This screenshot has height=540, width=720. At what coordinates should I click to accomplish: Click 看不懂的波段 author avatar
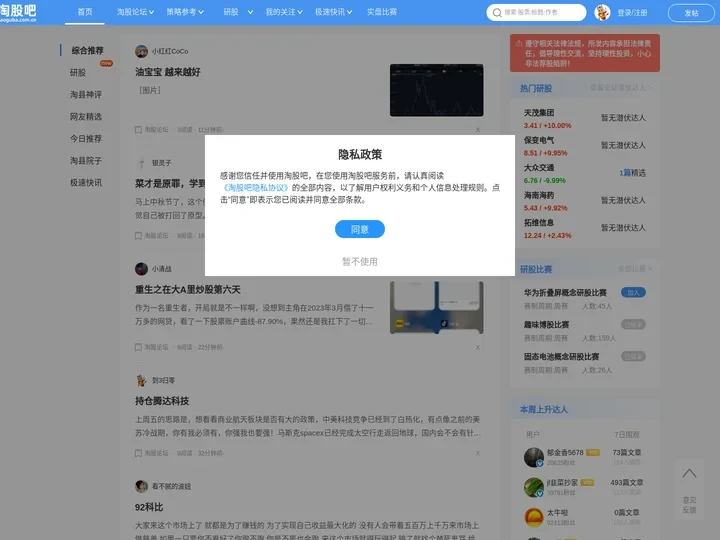click(x=141, y=486)
